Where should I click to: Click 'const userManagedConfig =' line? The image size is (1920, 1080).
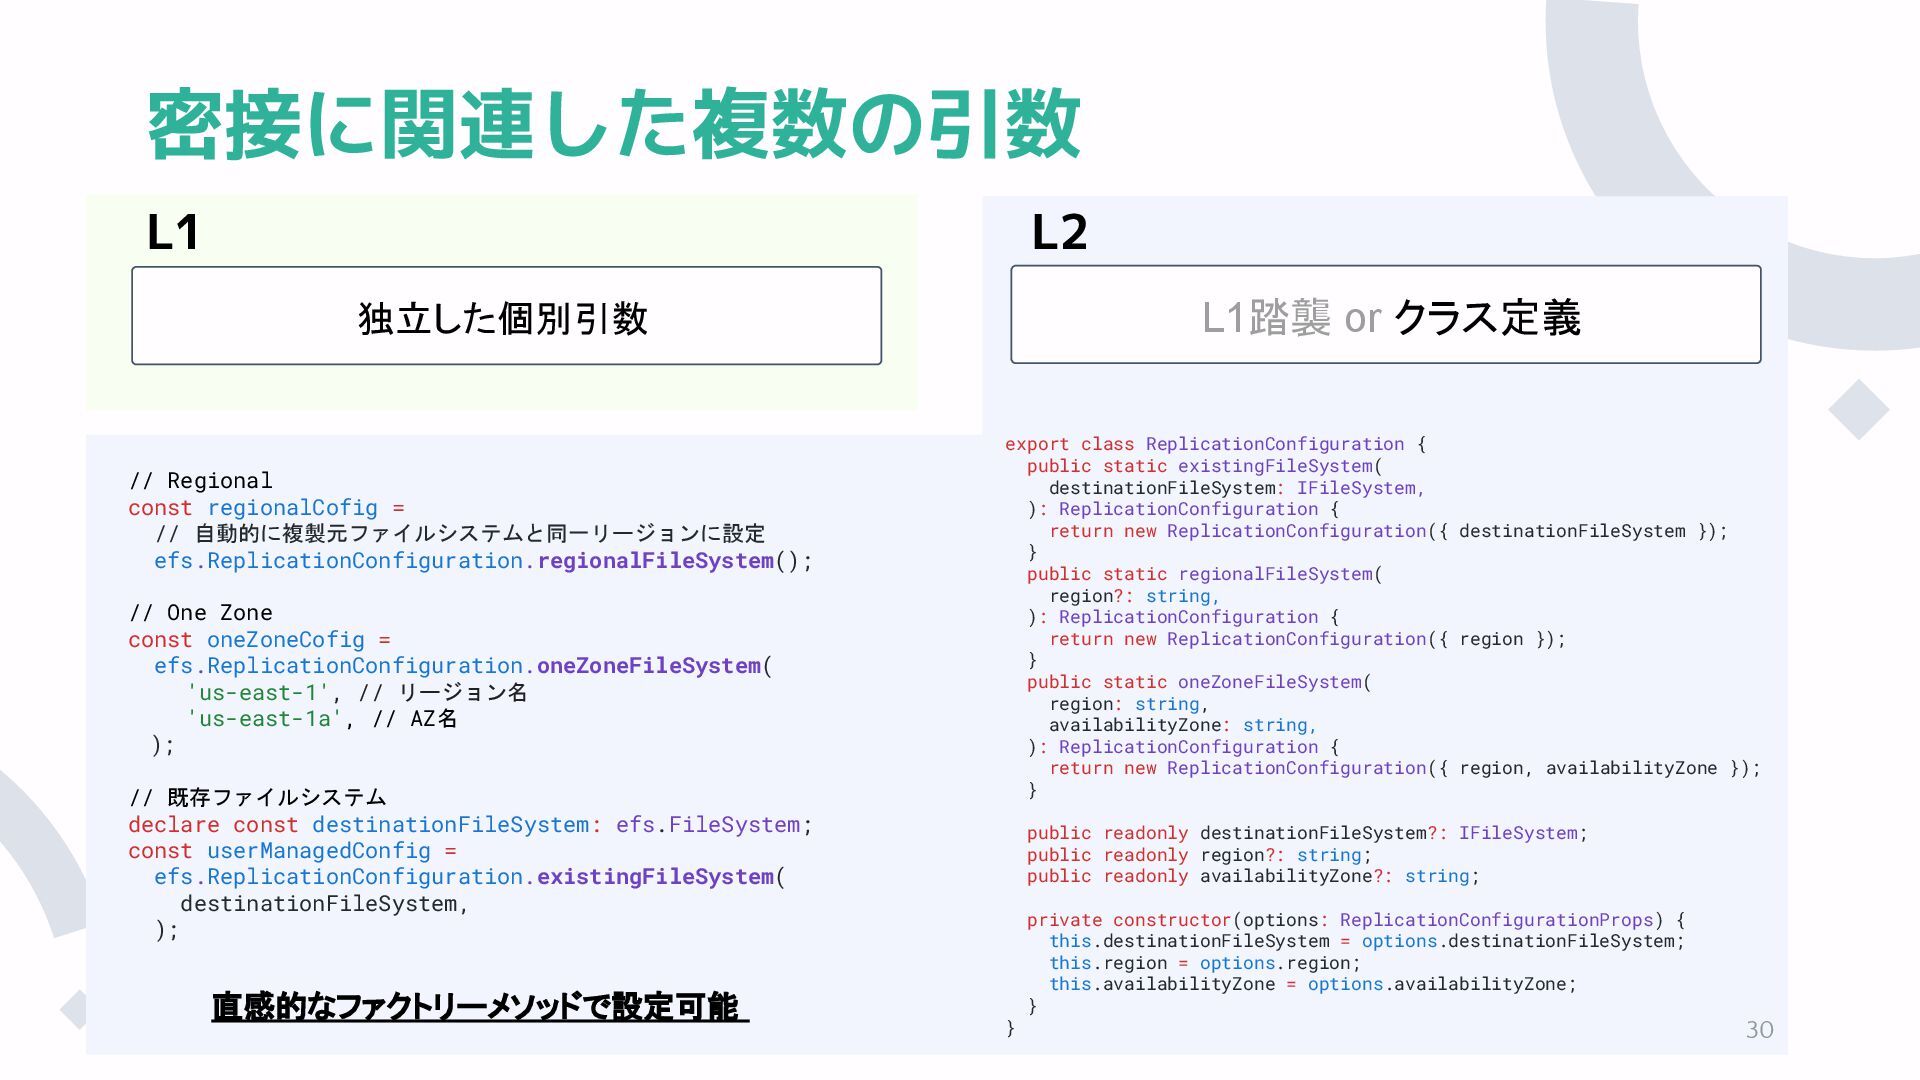click(292, 851)
